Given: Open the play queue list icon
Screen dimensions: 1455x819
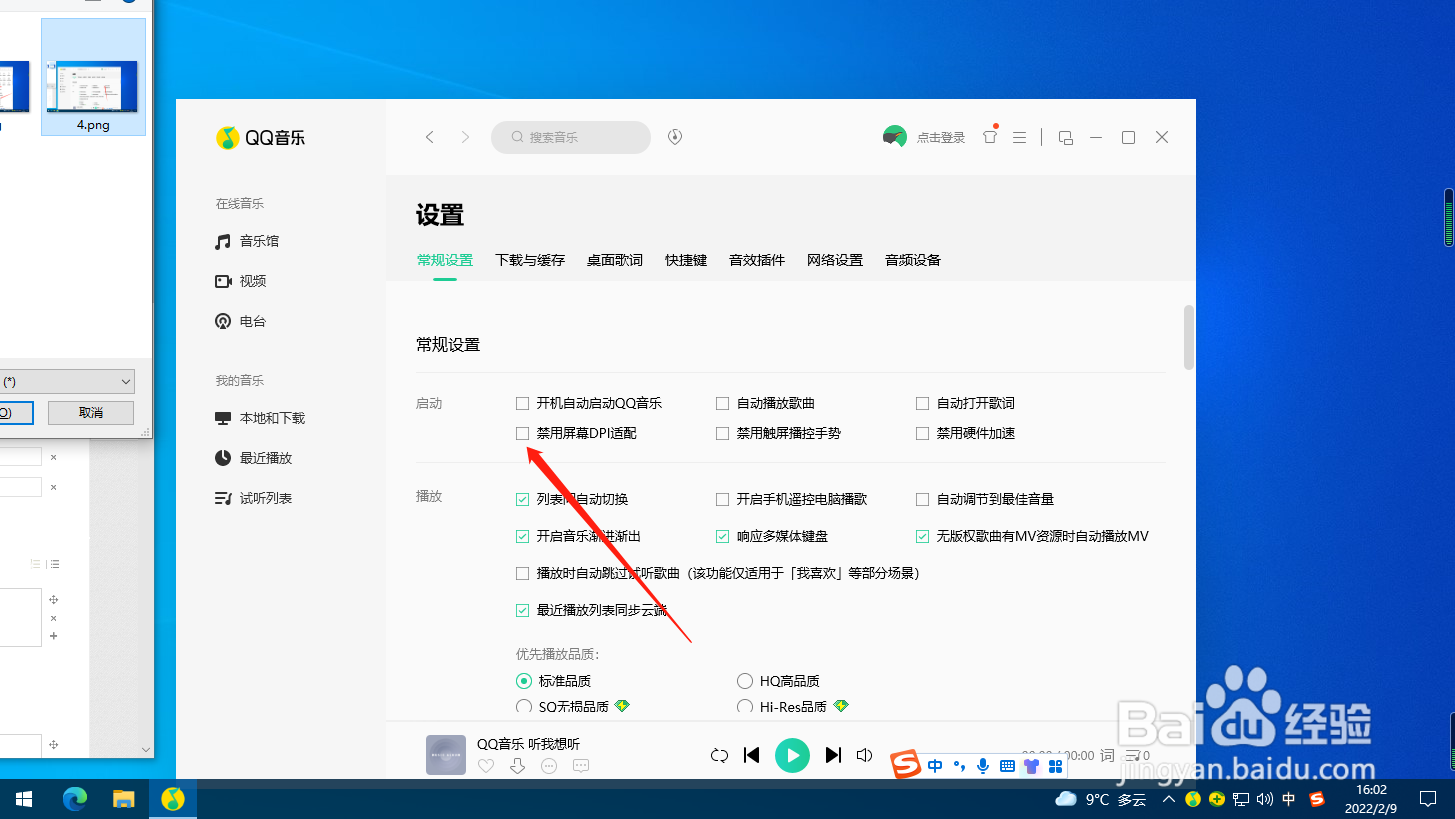Looking at the screenshot, I should (1133, 755).
